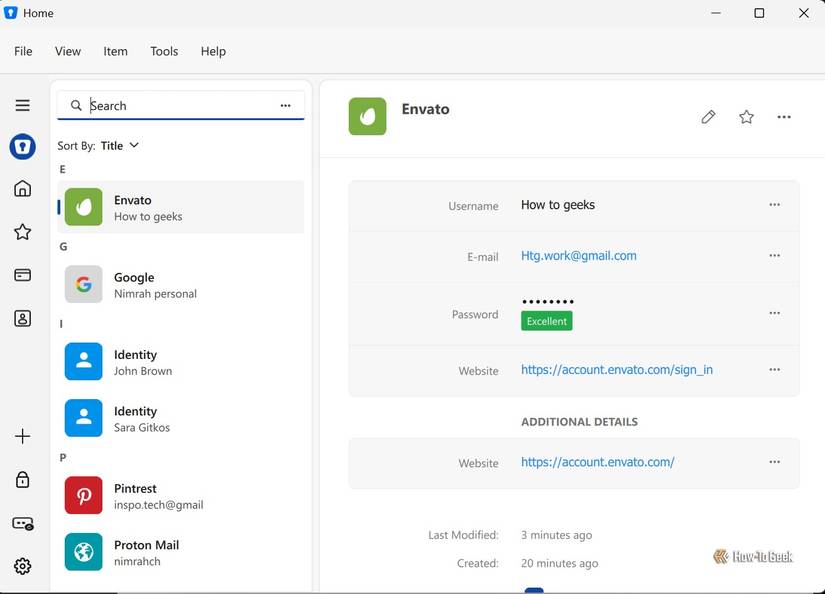The width and height of the screenshot is (825, 594).
Task: Open identities sidebar icon
Action: coord(22,318)
